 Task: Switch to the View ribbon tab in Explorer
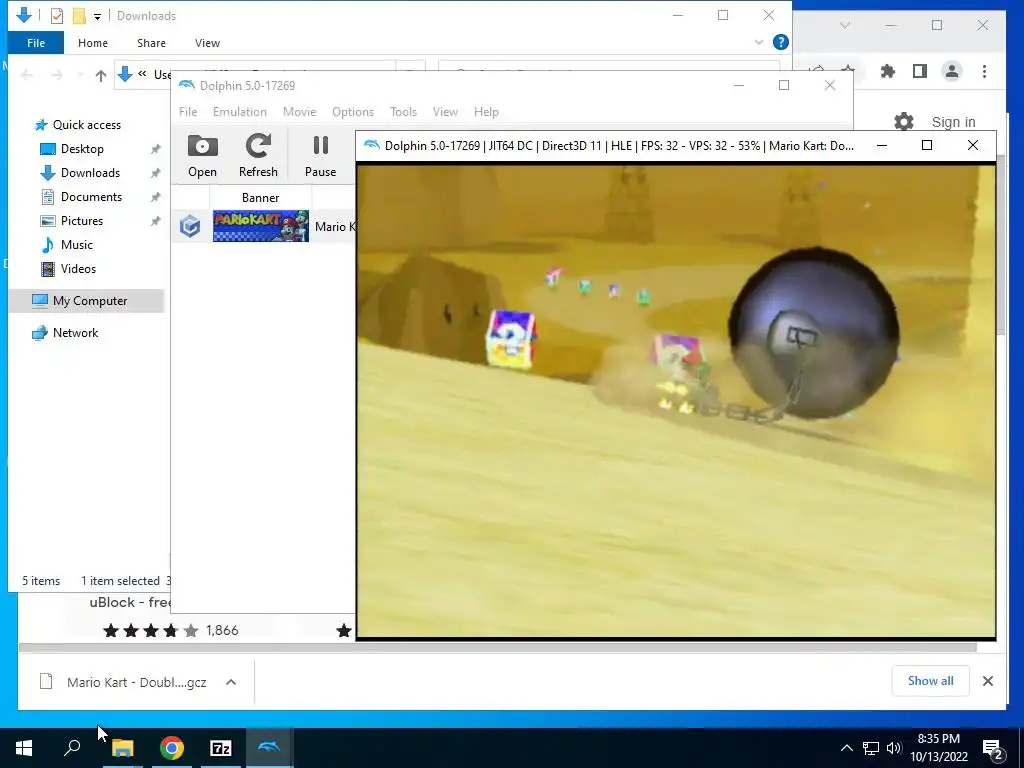[207, 42]
